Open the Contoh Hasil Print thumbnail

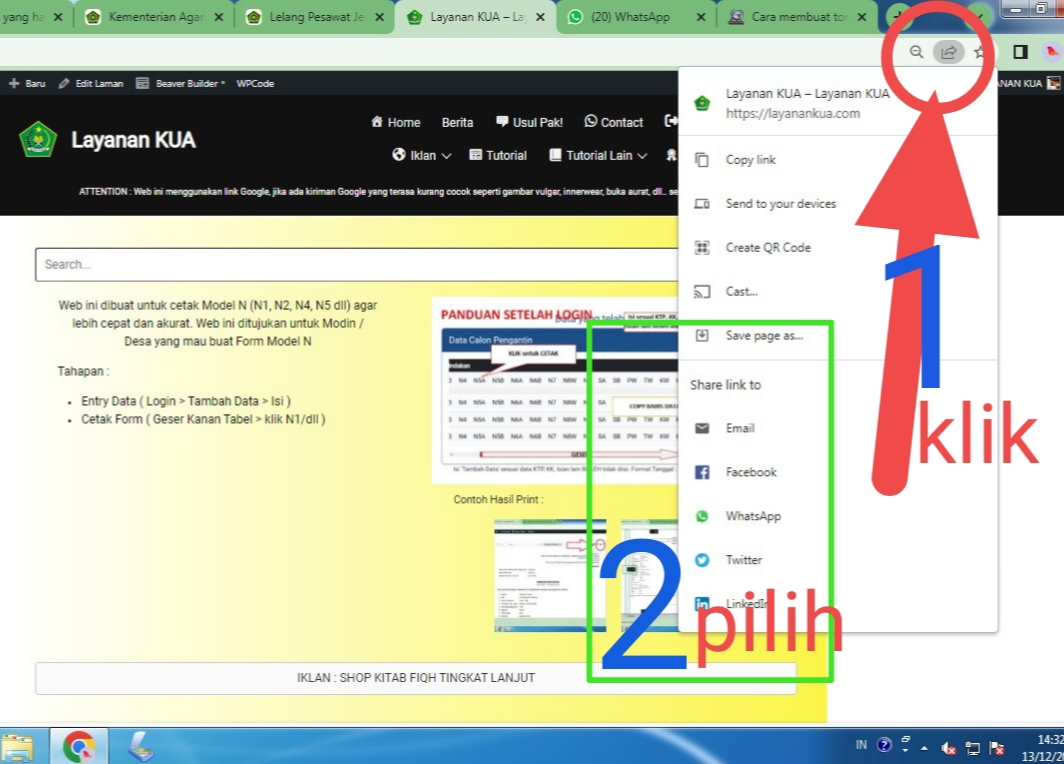point(550,575)
